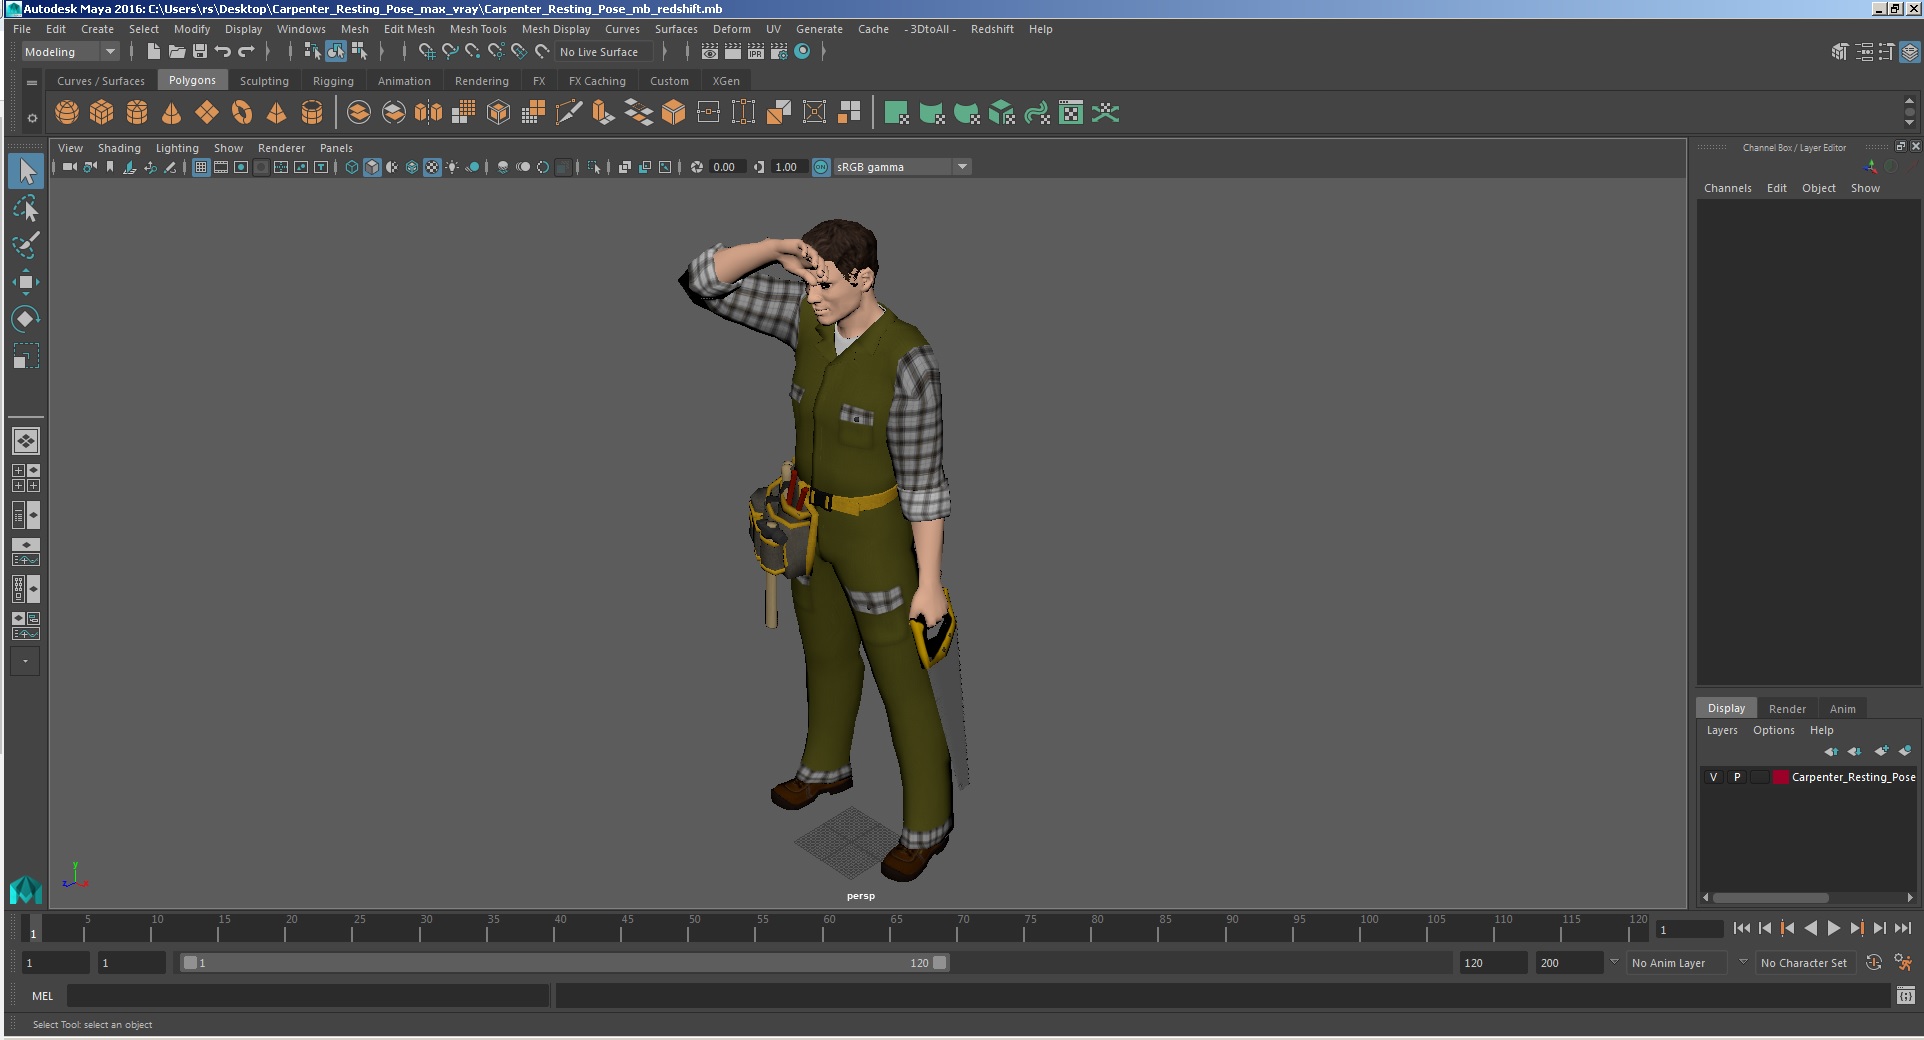
Task: Click the Carpenter_Resting_Pose layer color swatch
Action: [x=1780, y=777]
